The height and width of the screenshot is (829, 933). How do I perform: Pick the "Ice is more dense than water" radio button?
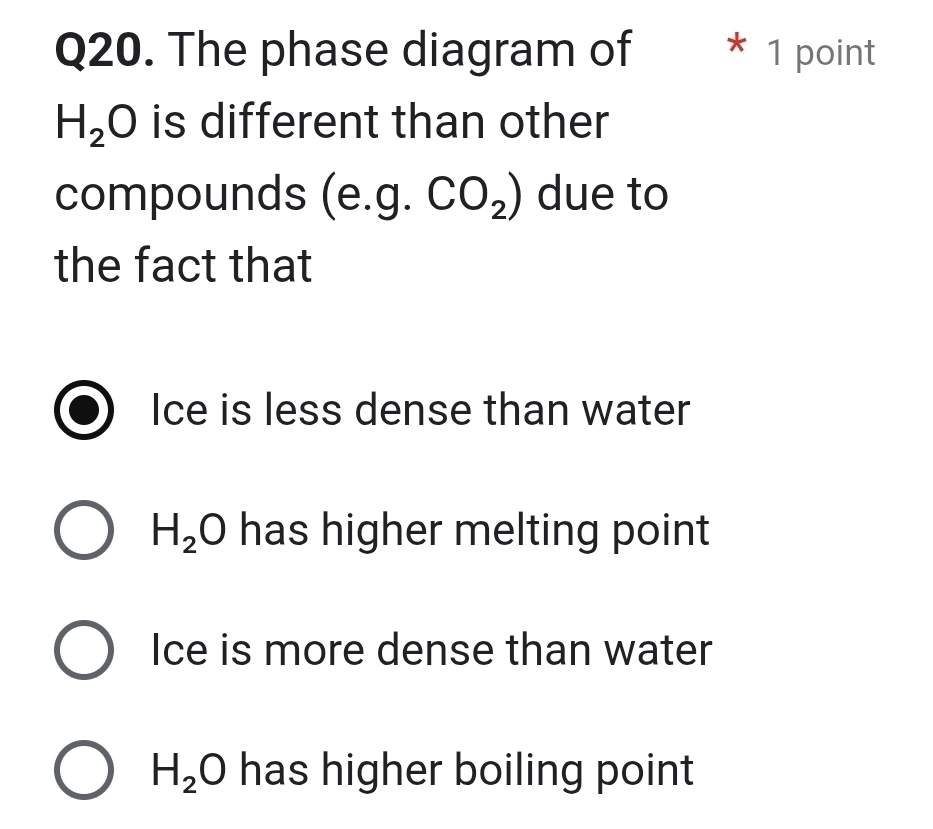[x=84, y=650]
